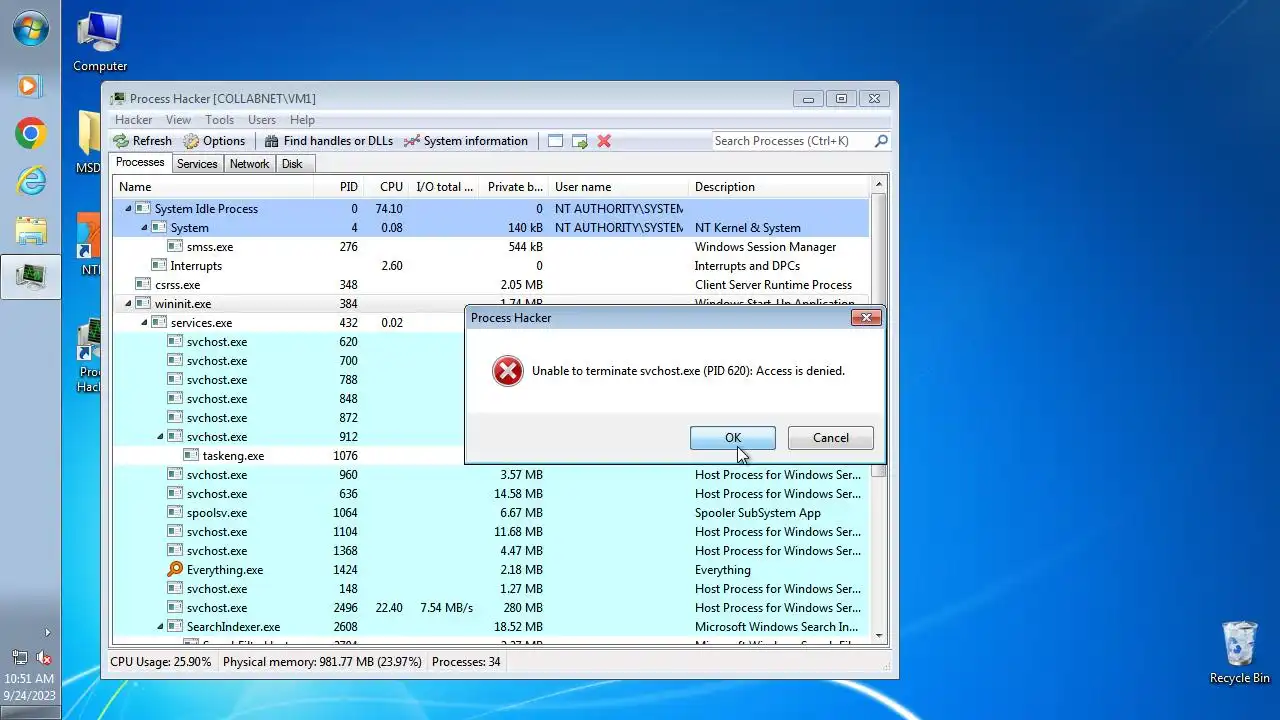Viewport: 1280px width, 720px height.
Task: Click the SearchIndexer.exe process icon
Action: tap(175, 627)
